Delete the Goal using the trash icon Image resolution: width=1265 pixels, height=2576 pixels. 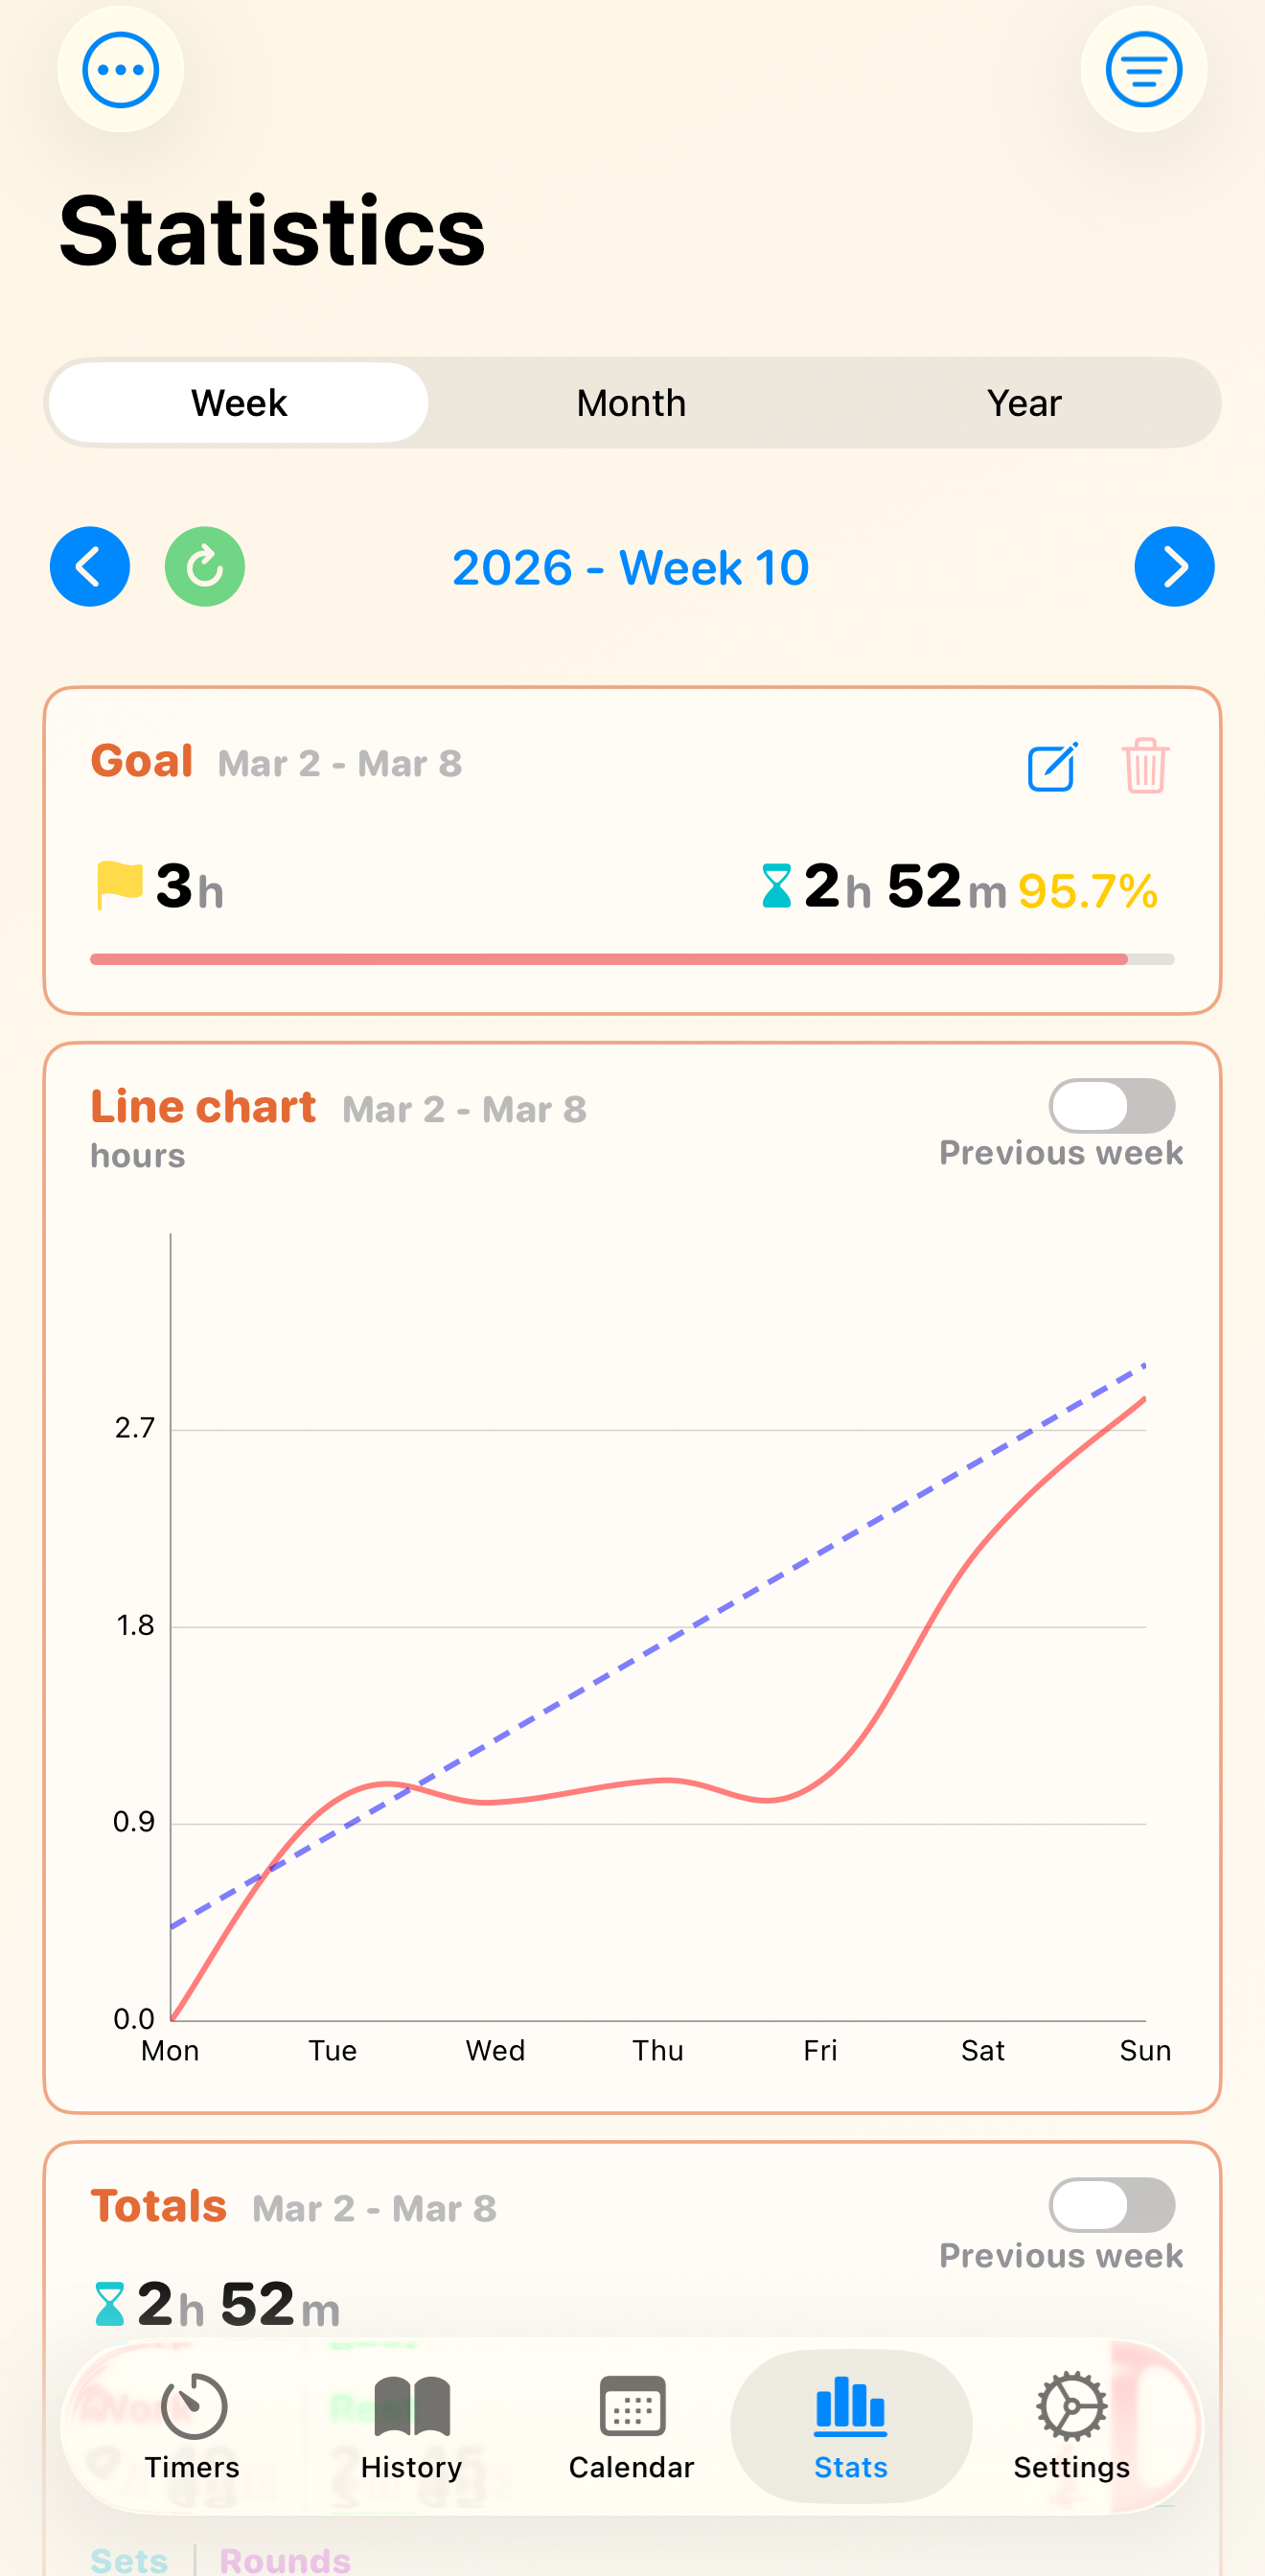(x=1143, y=767)
